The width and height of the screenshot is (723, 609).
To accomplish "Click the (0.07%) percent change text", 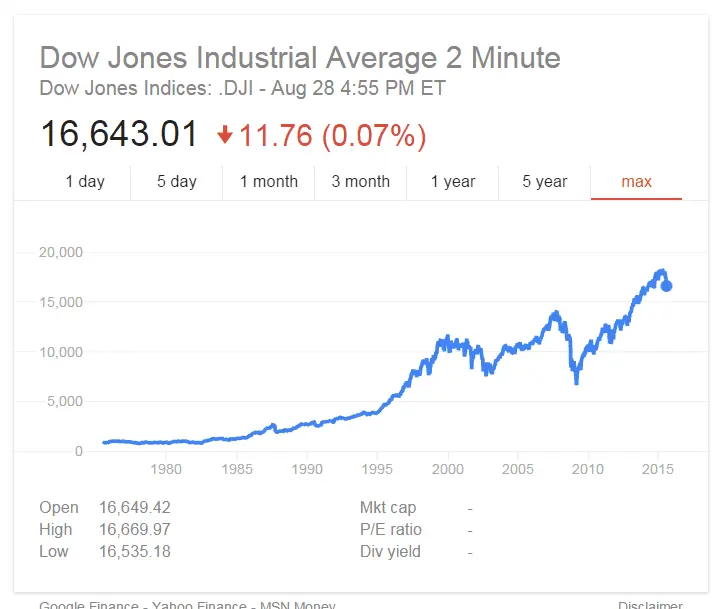I will [x=374, y=135].
